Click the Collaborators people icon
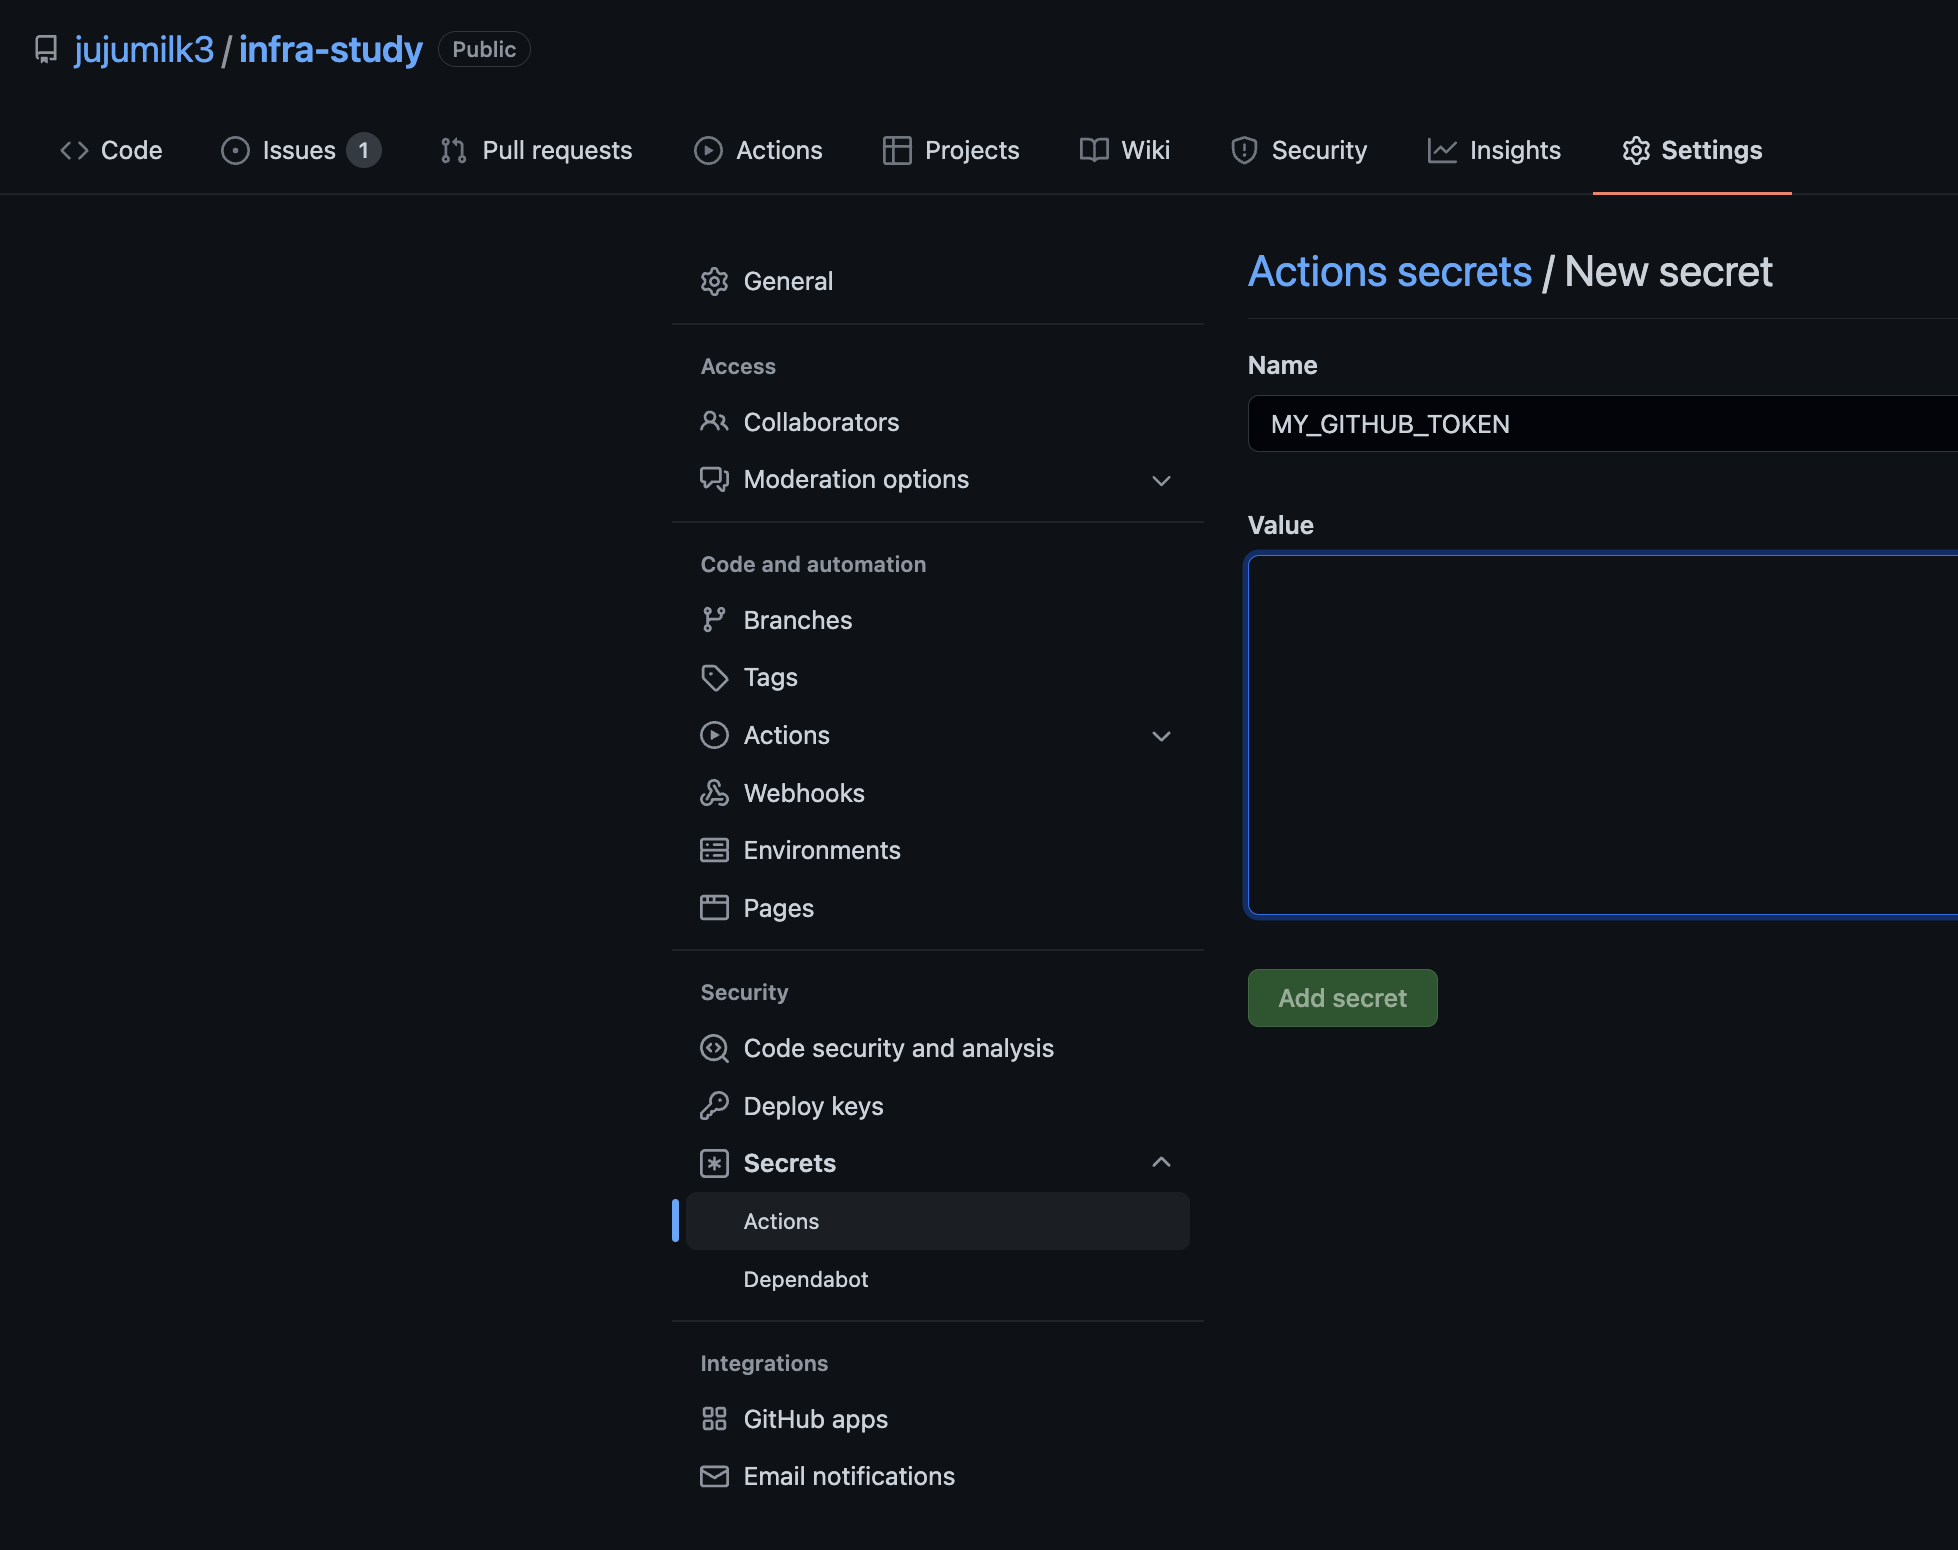 pos(714,422)
